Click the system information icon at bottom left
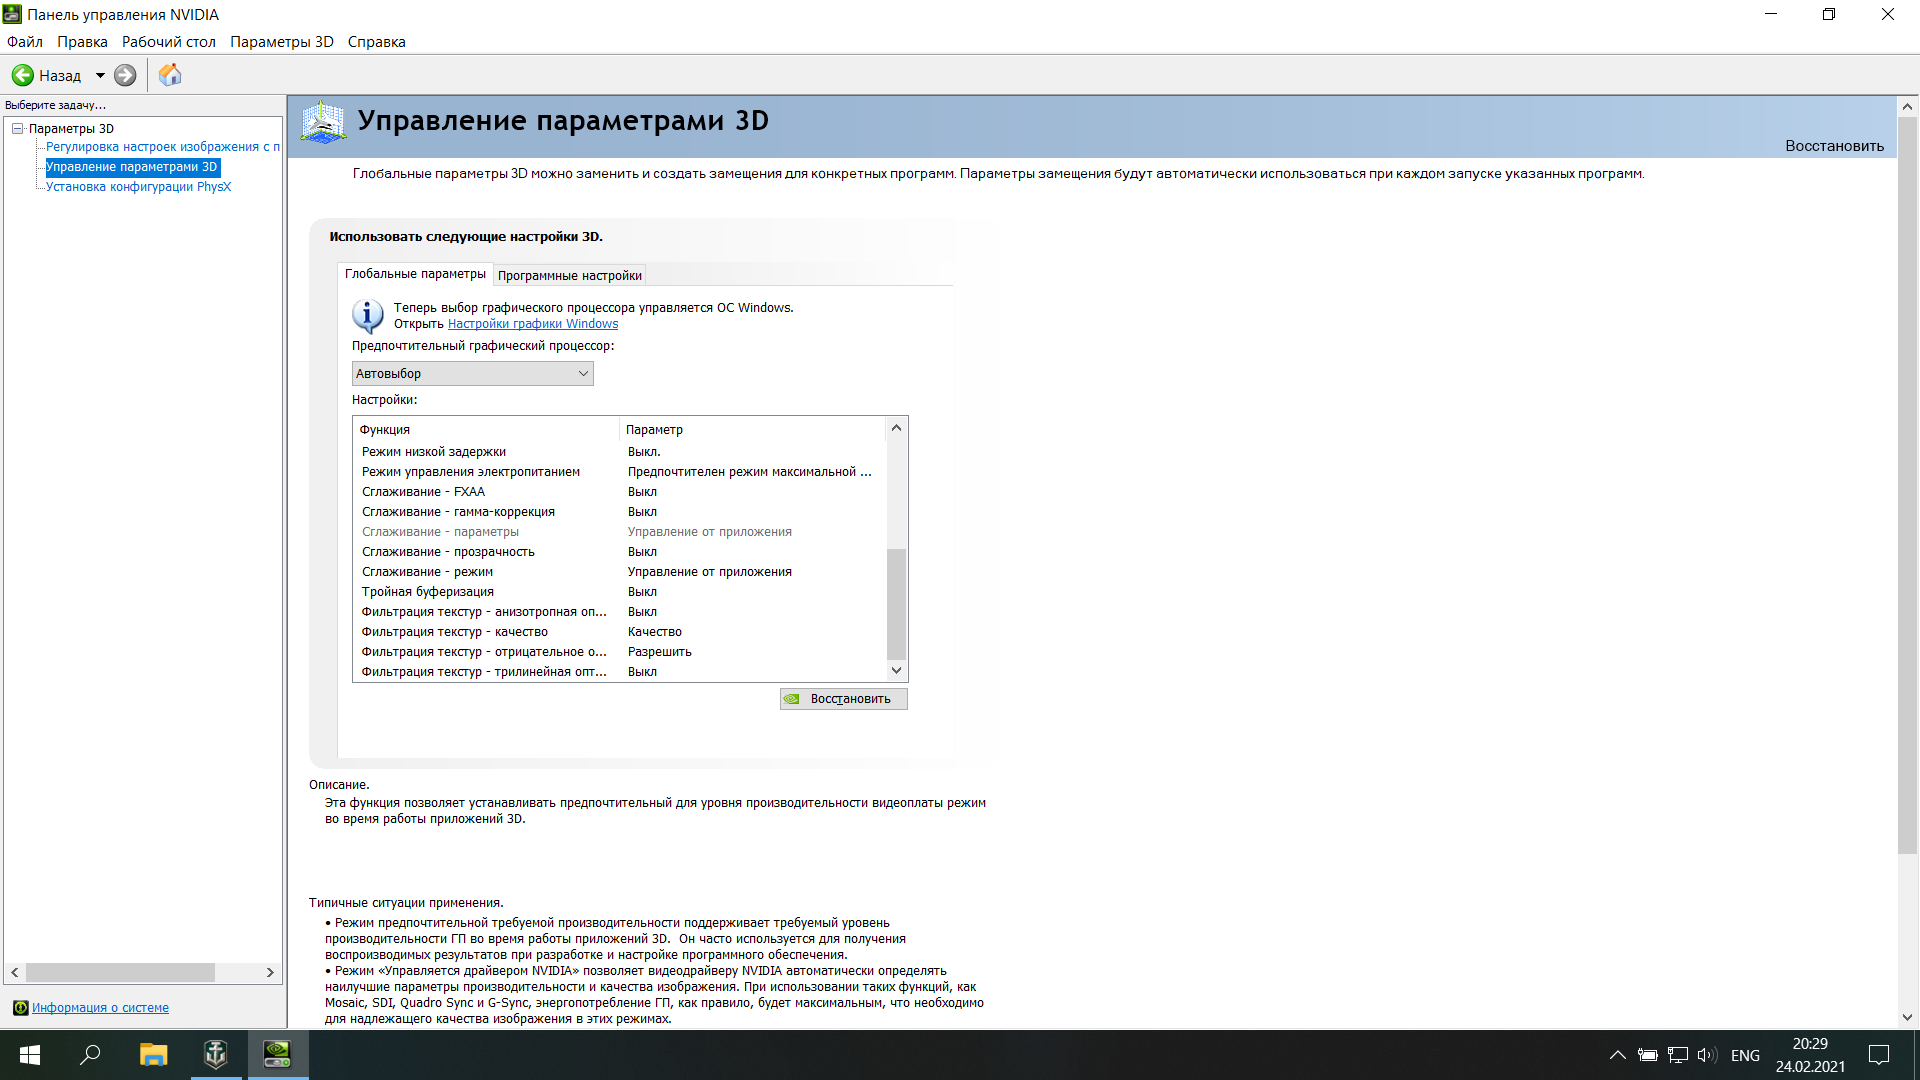Image resolution: width=1920 pixels, height=1080 pixels. point(20,1008)
